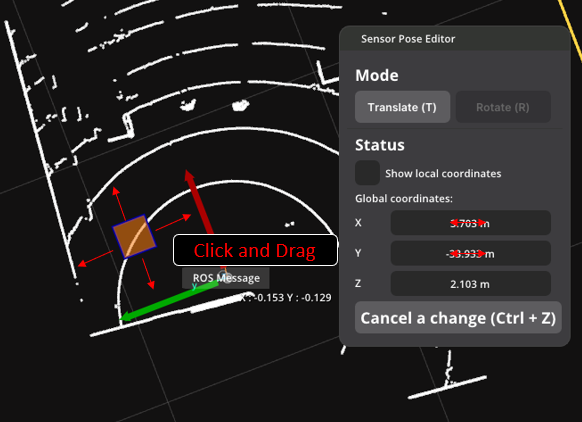
Task: Click the X Y coordinate readout text
Action: 285,298
